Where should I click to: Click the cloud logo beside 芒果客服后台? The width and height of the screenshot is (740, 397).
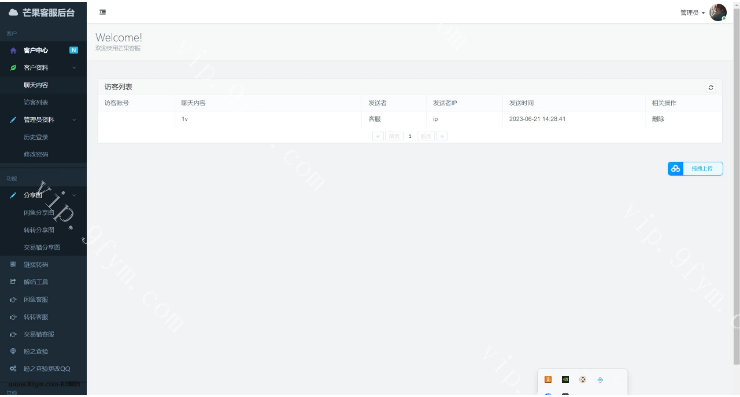(x=13, y=13)
